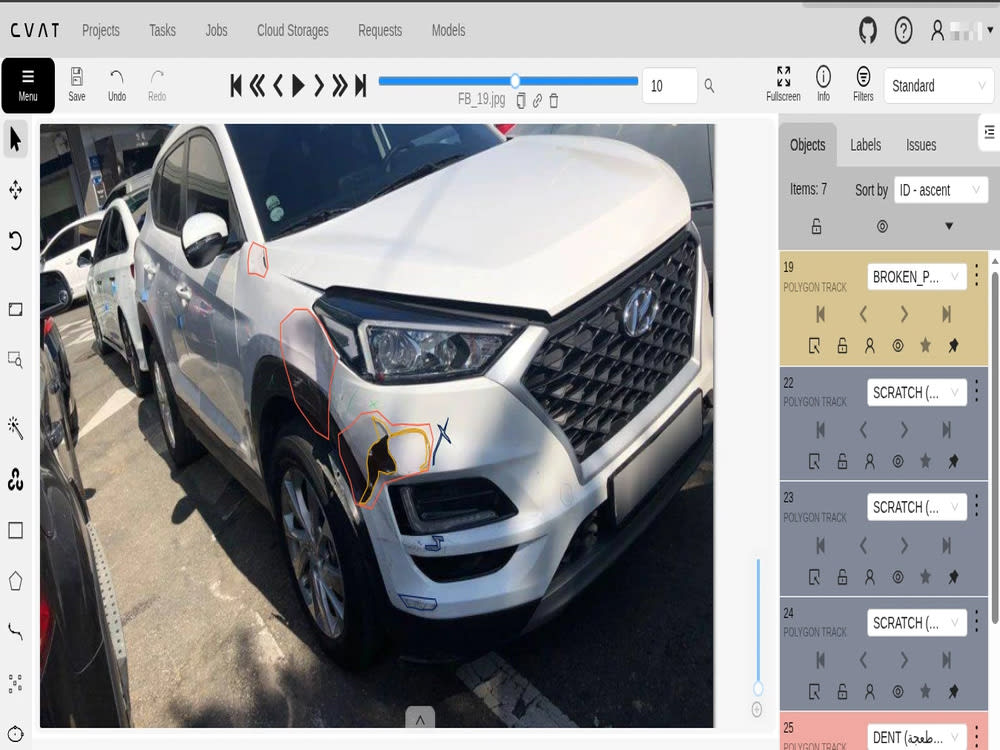Open job Info

823,84
